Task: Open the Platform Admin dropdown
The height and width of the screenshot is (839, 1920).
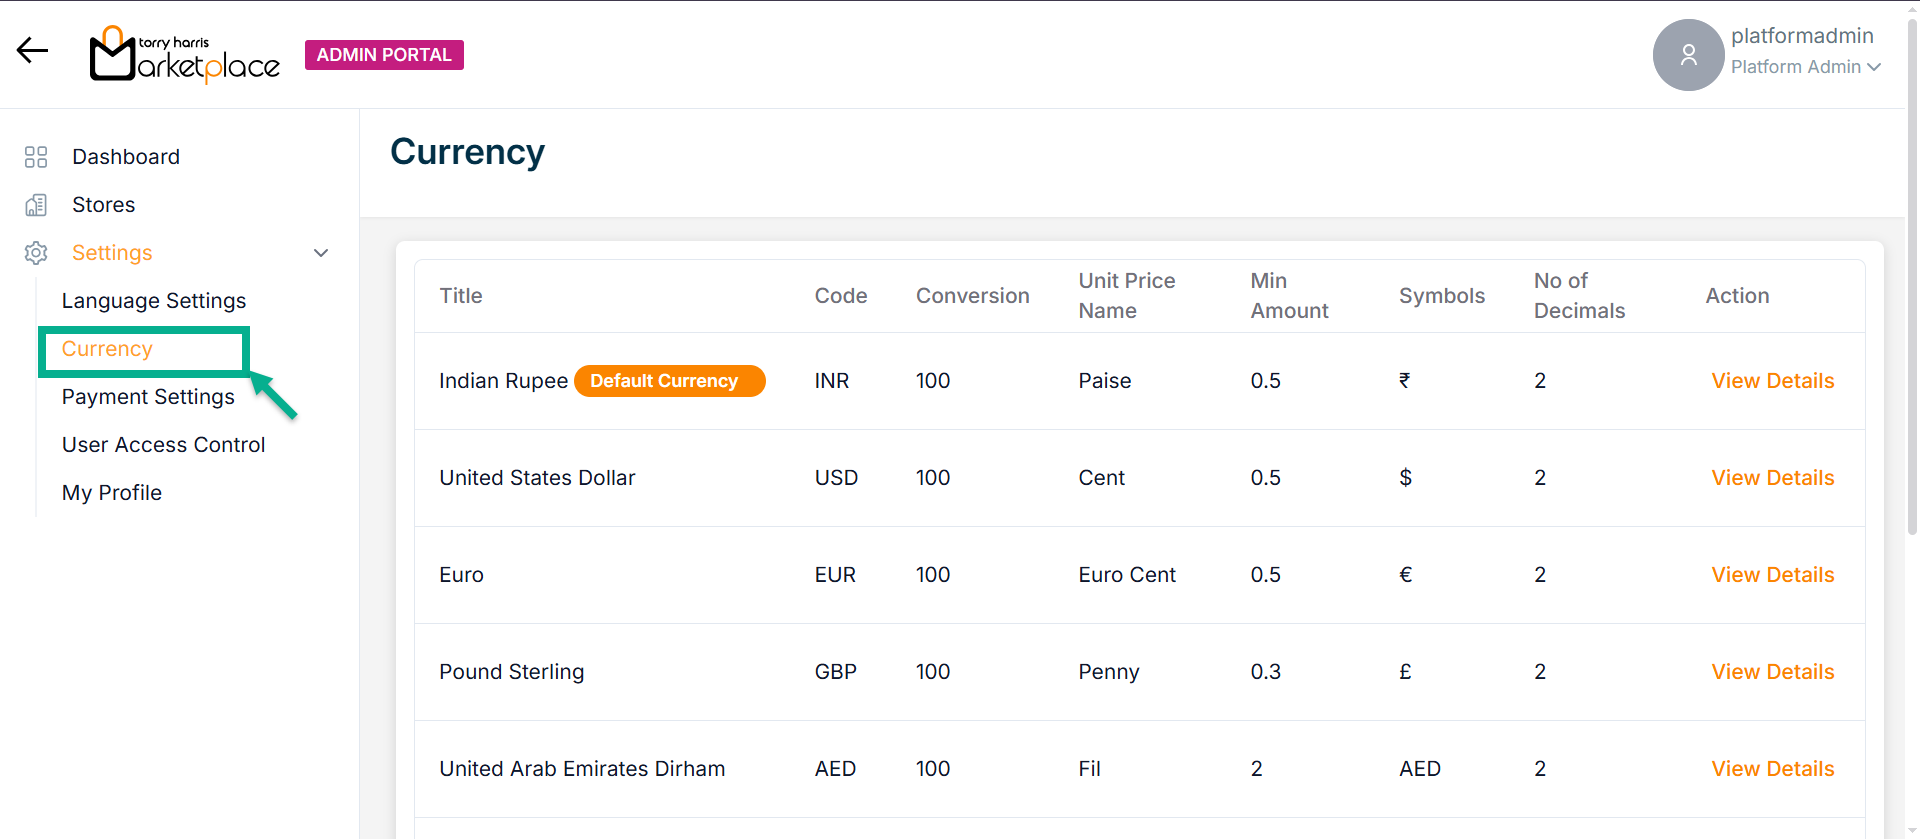Action: click(x=1805, y=67)
